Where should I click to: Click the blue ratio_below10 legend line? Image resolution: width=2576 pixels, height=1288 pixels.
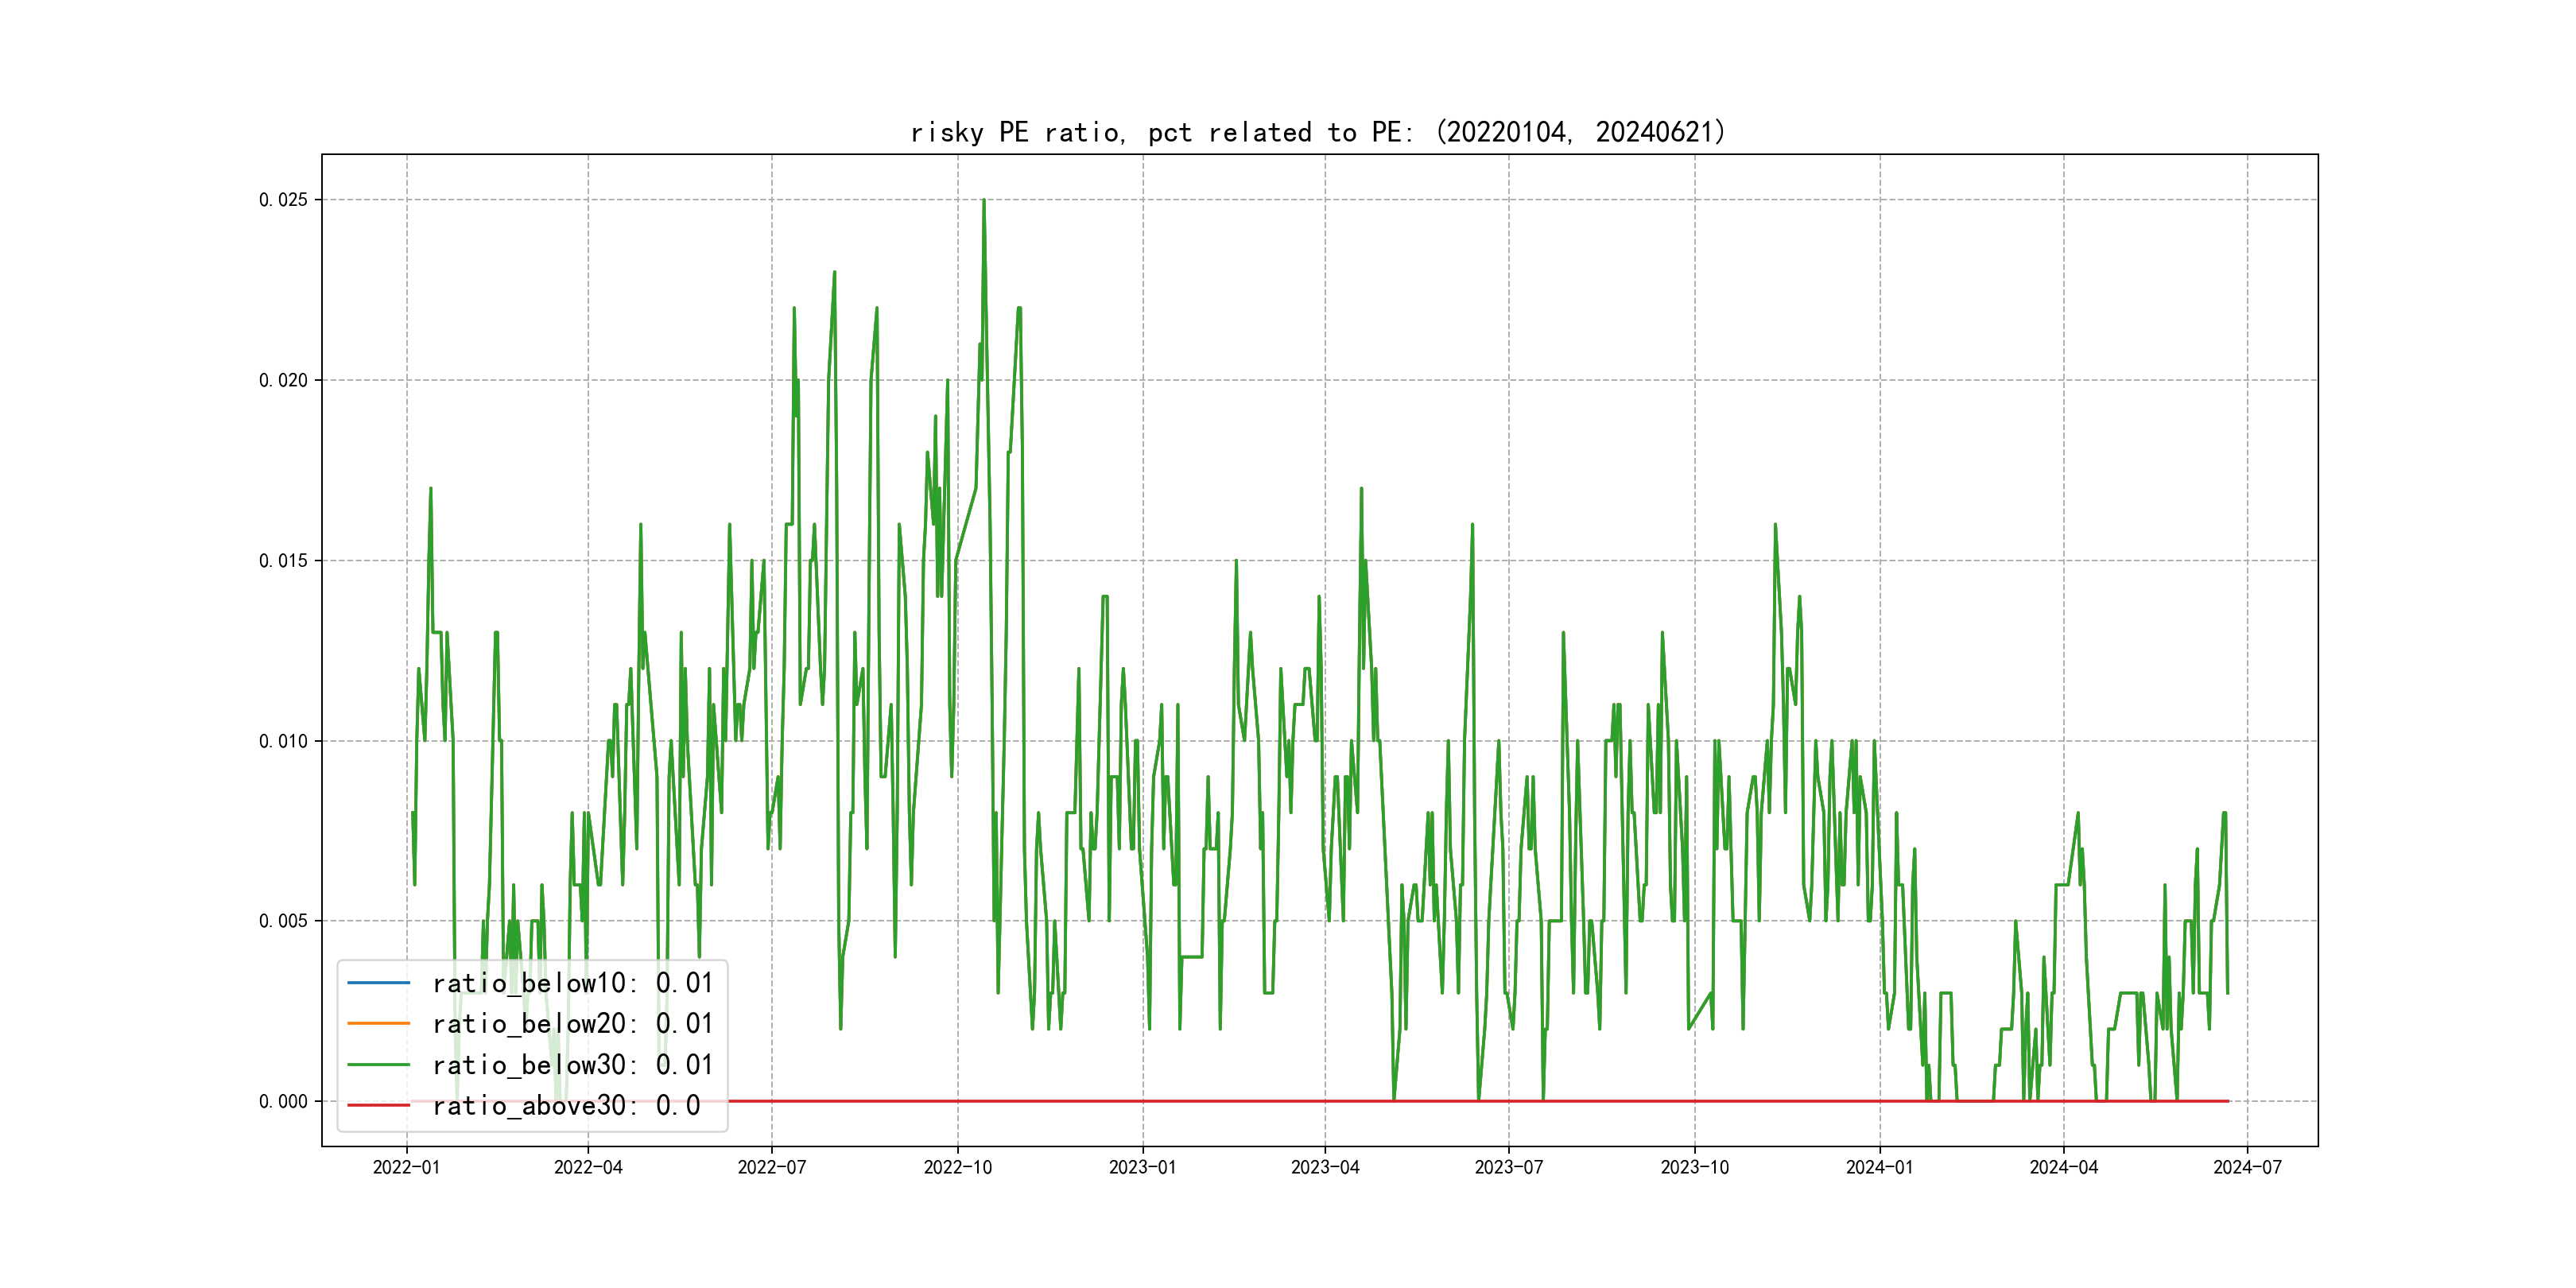tap(378, 983)
